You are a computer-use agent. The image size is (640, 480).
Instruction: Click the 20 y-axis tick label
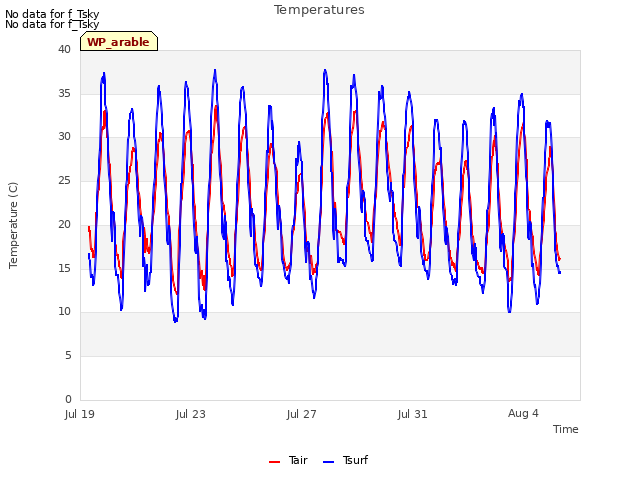point(64,224)
